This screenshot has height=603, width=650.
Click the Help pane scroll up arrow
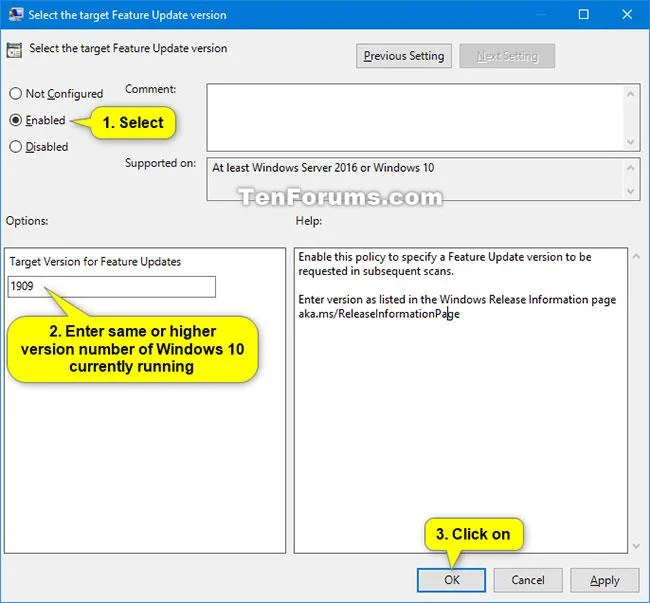[636, 257]
